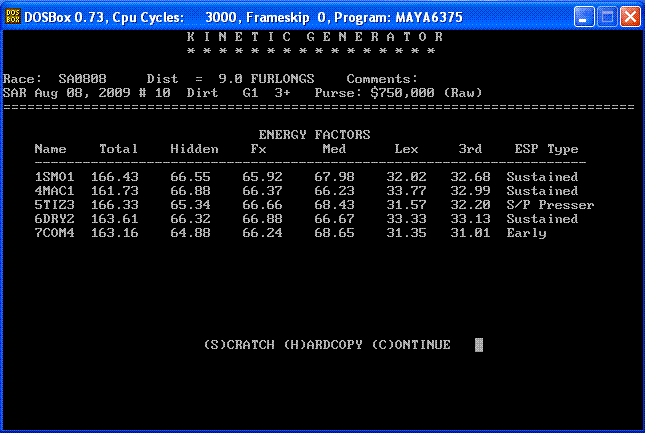Click 3rd value 33.13
645x433 pixels.
470,219
